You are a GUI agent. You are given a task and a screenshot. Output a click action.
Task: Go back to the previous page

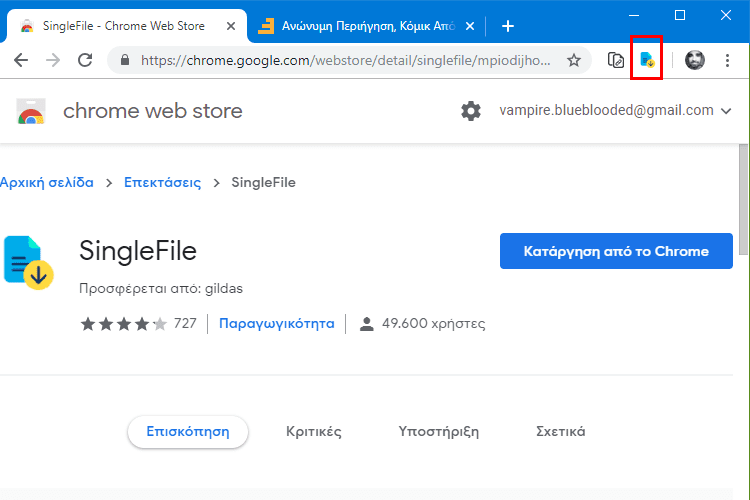point(21,60)
